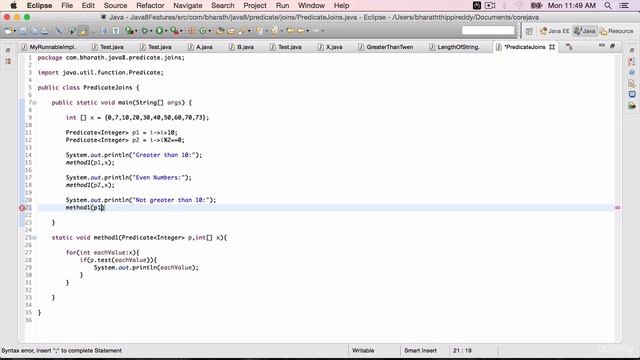The width and height of the screenshot is (640, 360).
Task: Click the error marker on line 21
Action: (x=22, y=208)
